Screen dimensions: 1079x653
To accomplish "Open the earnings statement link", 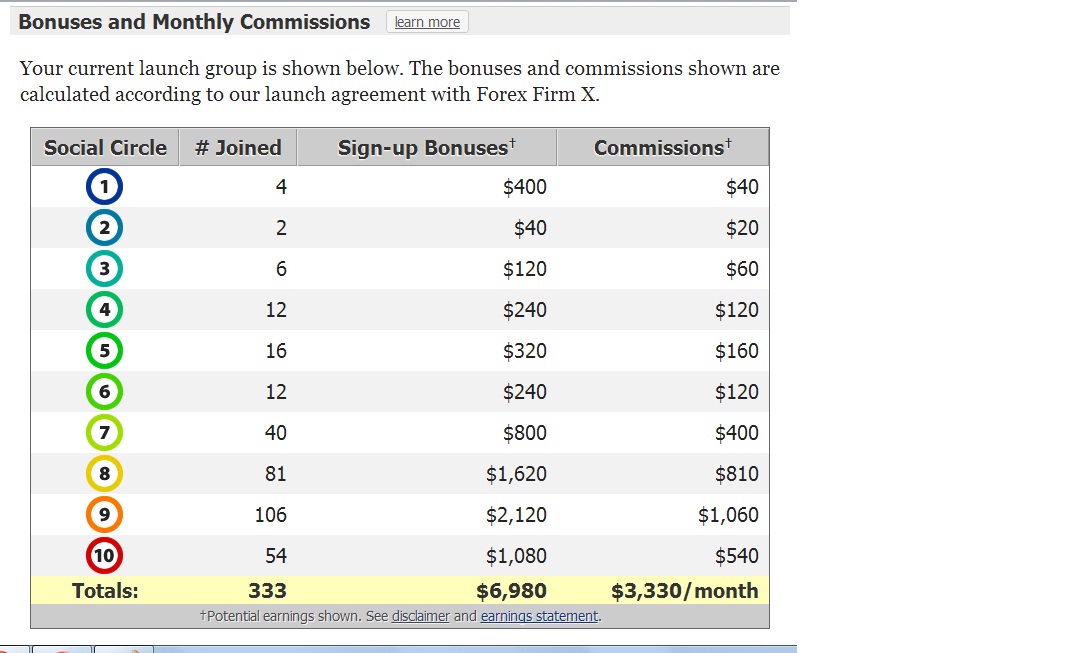I will click(x=539, y=617).
